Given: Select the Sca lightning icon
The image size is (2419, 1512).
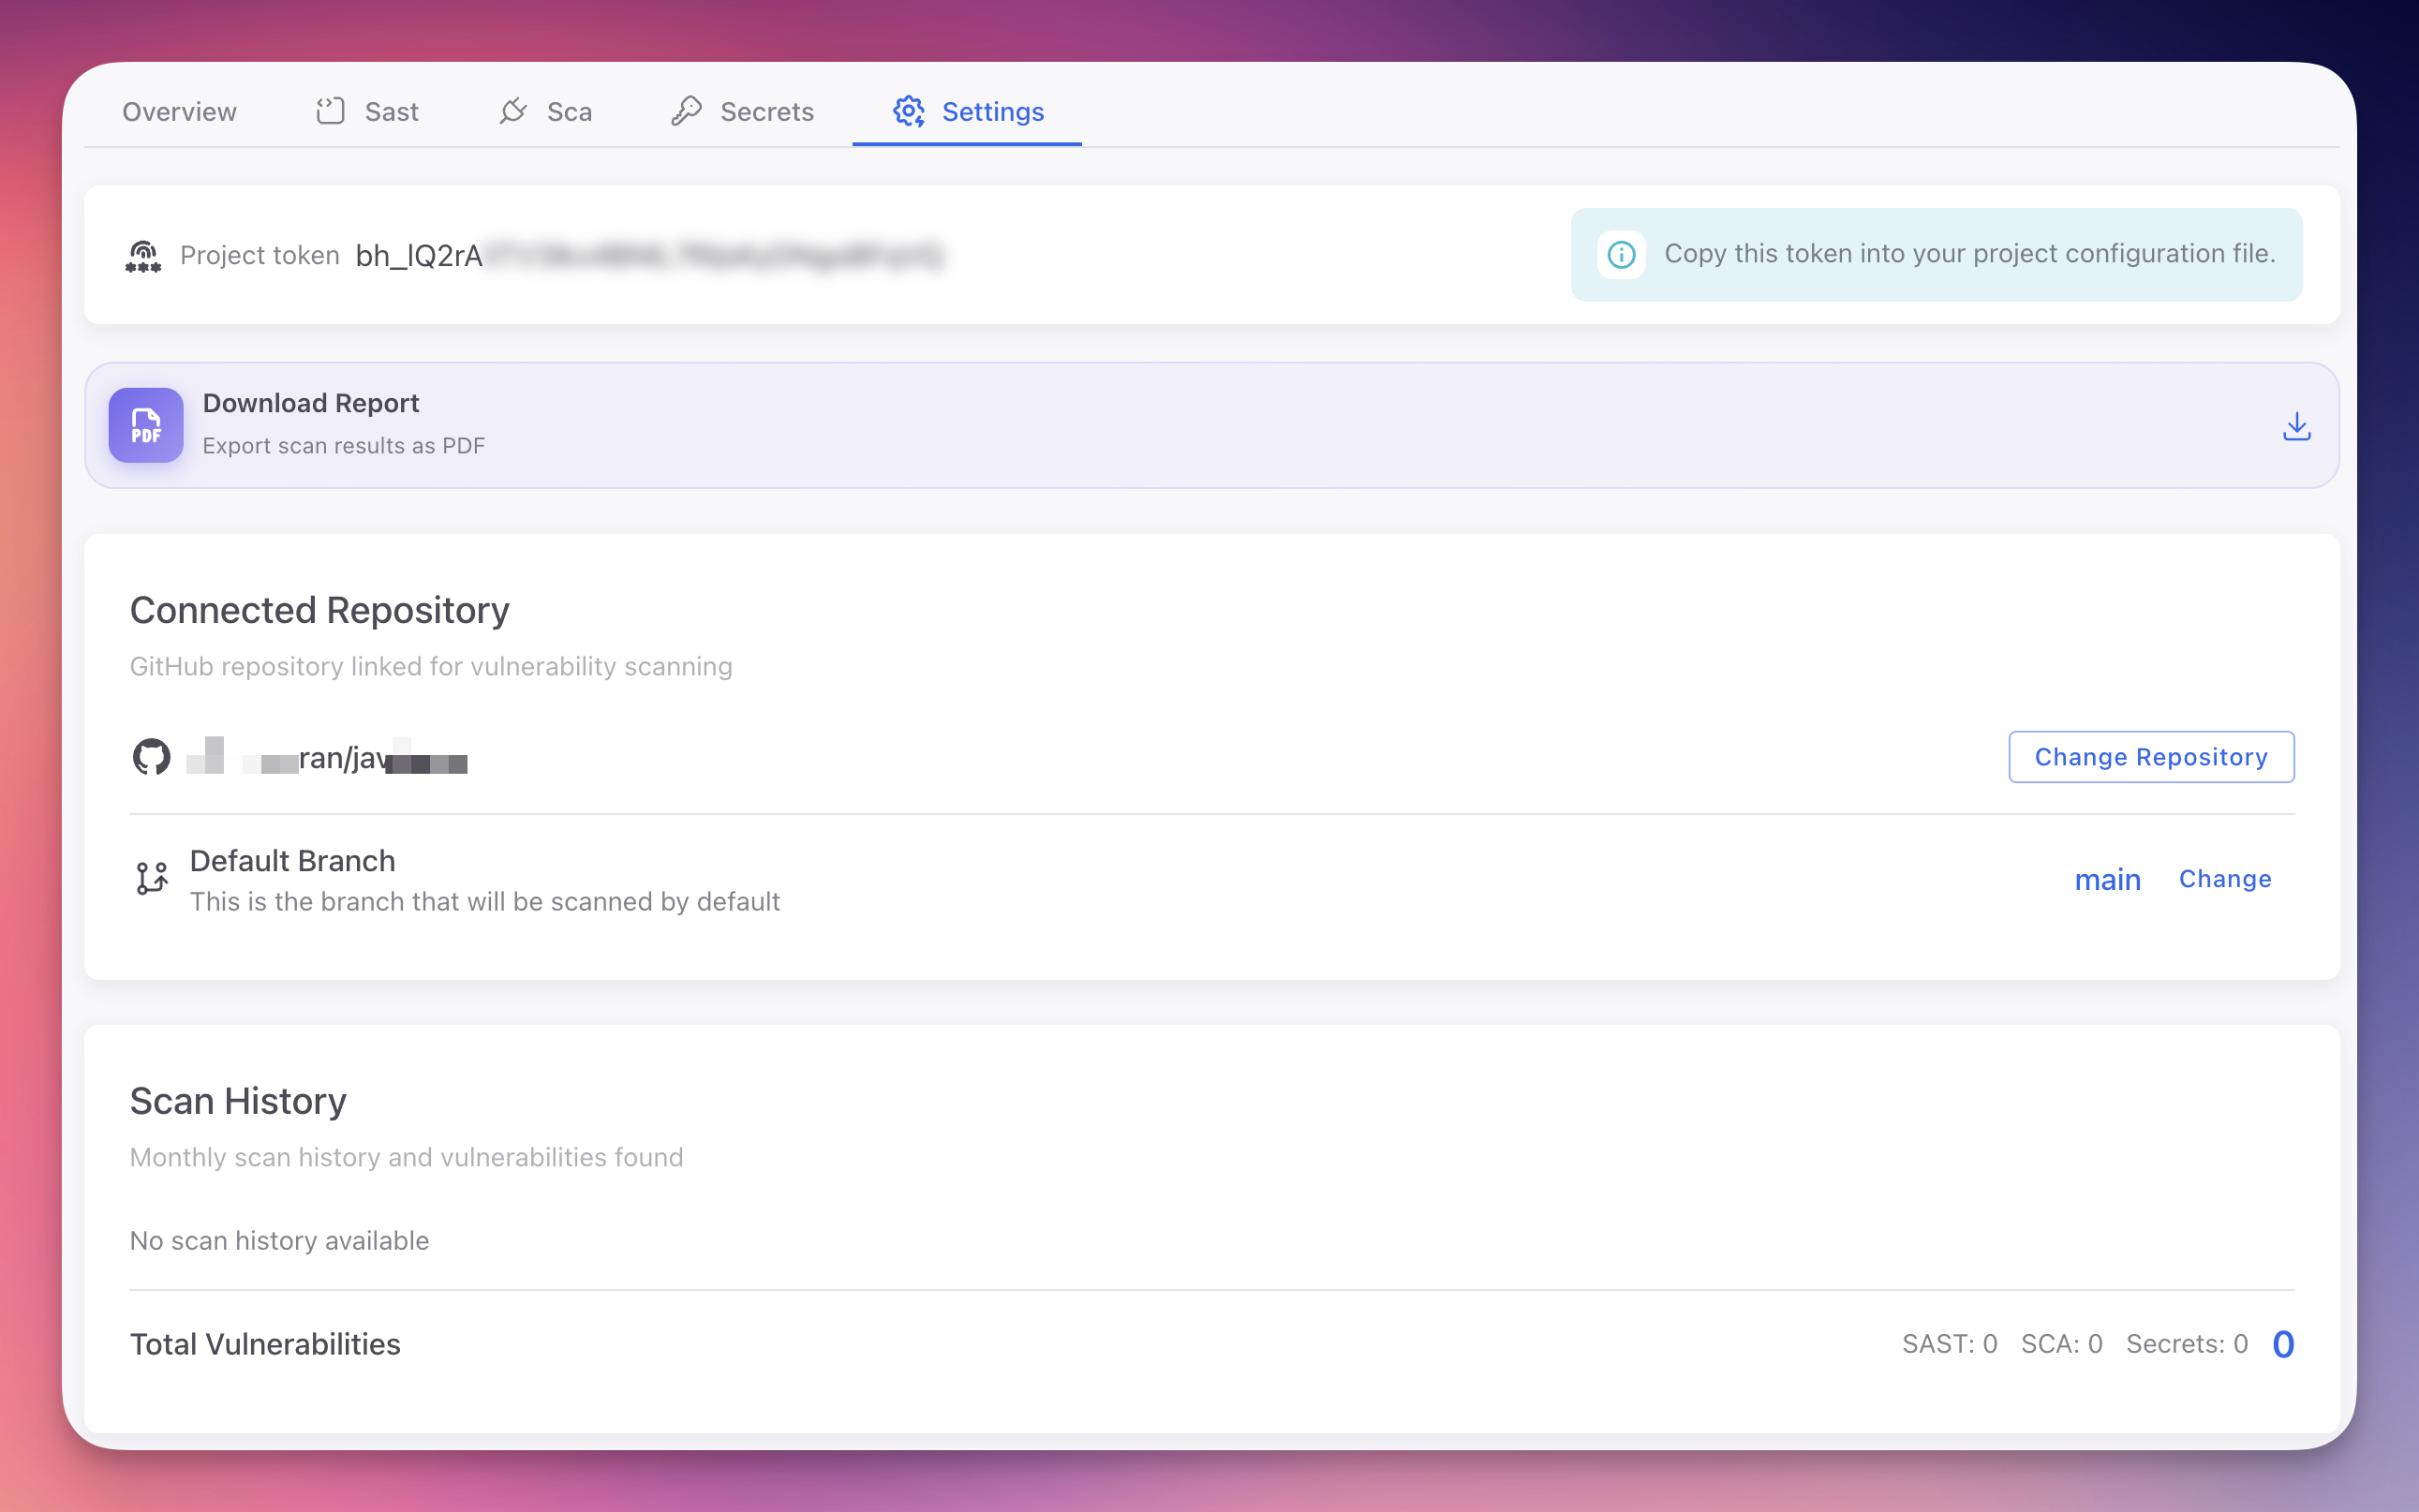Looking at the screenshot, I should click(x=513, y=111).
